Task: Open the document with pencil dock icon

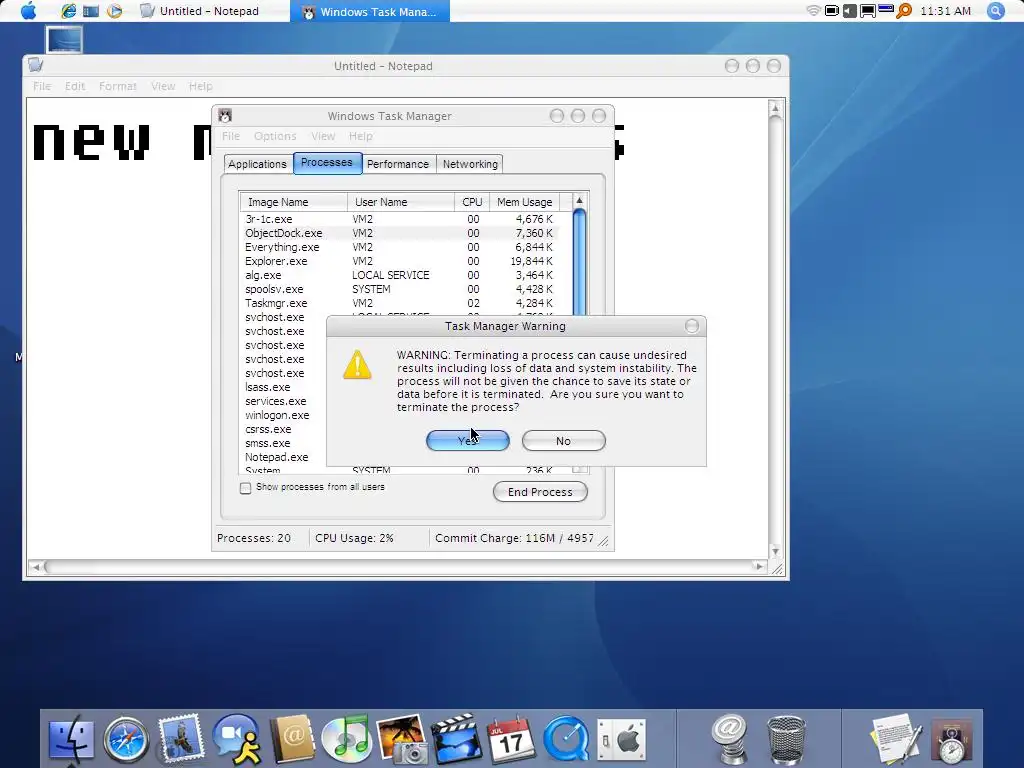Action: (x=896, y=739)
